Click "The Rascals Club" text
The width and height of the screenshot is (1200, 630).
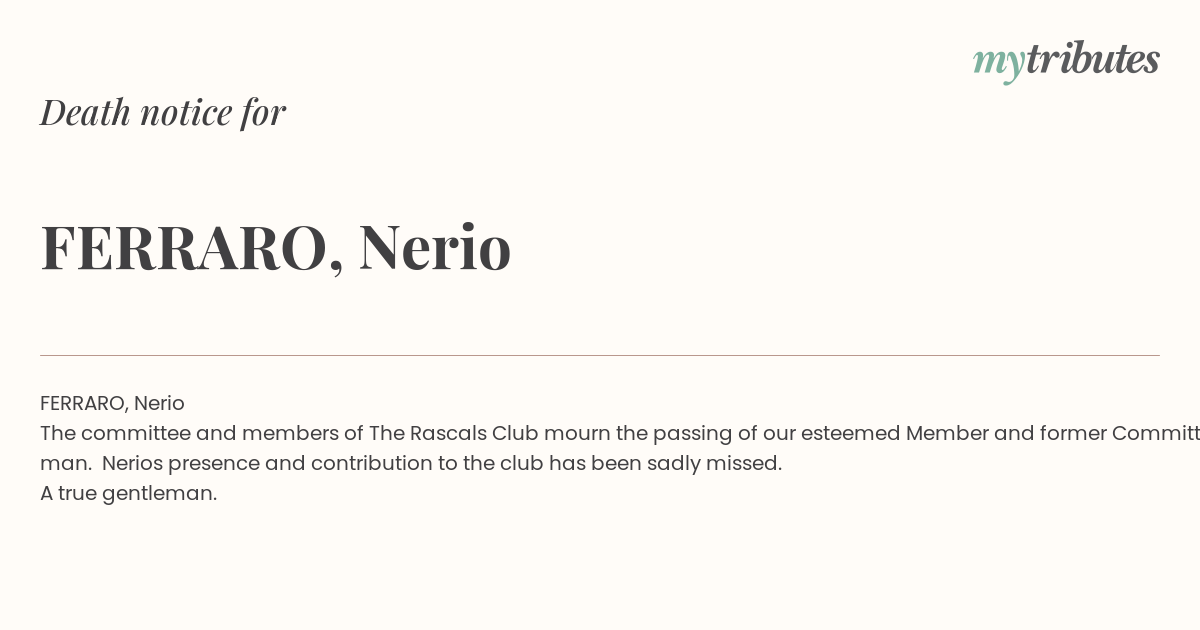[x=440, y=433]
